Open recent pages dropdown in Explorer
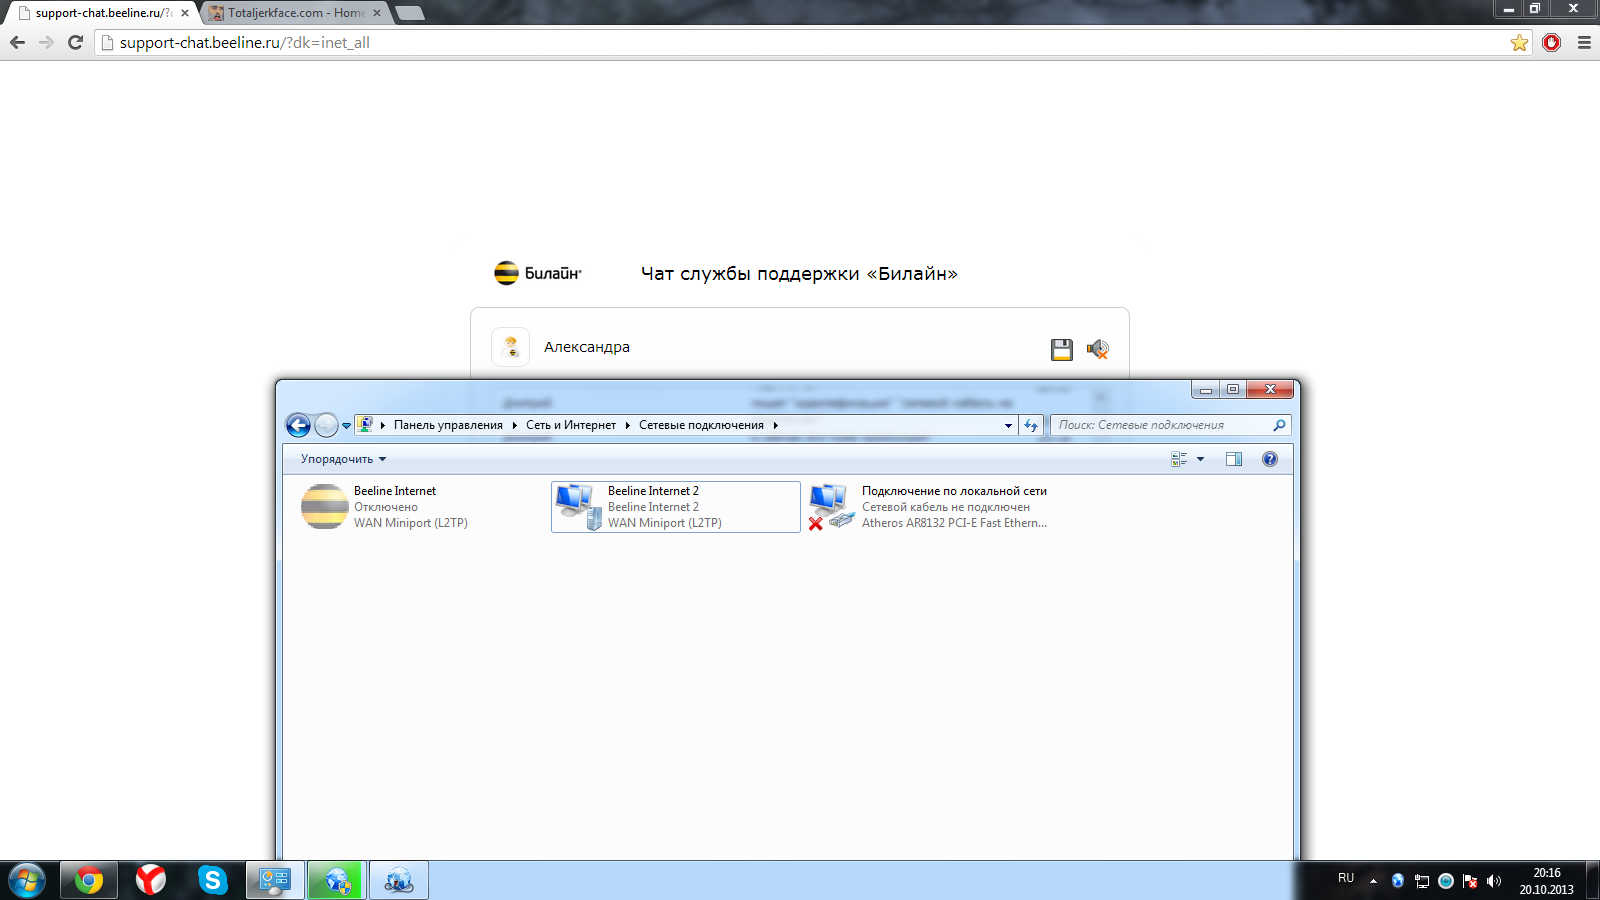The height and width of the screenshot is (900, 1600). point(347,426)
